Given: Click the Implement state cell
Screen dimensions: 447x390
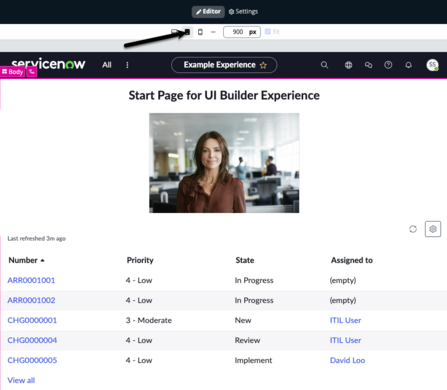Looking at the screenshot, I should [253, 360].
